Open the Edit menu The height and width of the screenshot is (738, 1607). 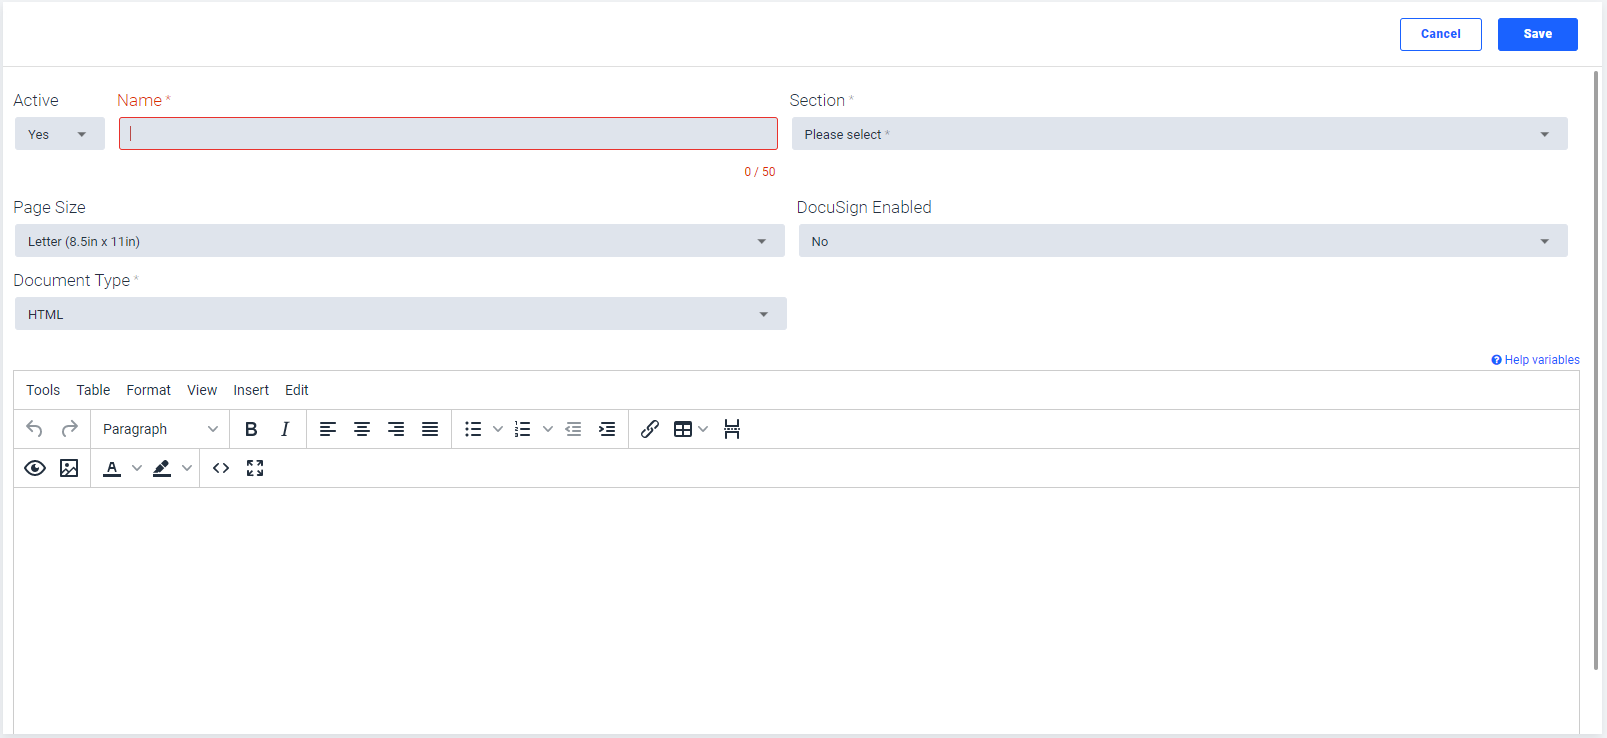click(297, 390)
